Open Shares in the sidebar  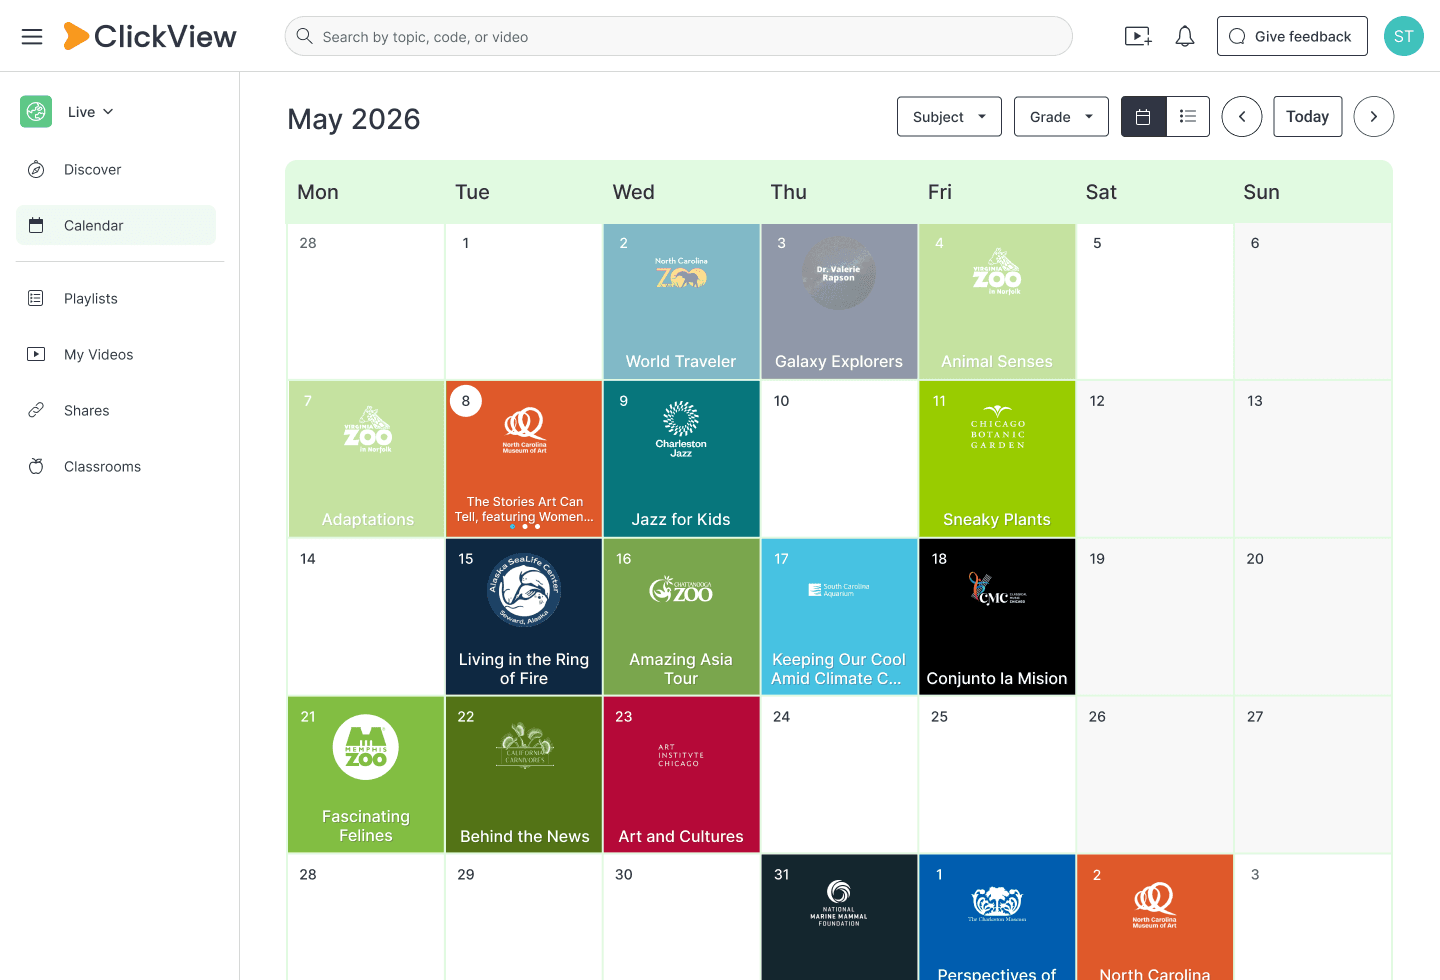click(x=116, y=410)
